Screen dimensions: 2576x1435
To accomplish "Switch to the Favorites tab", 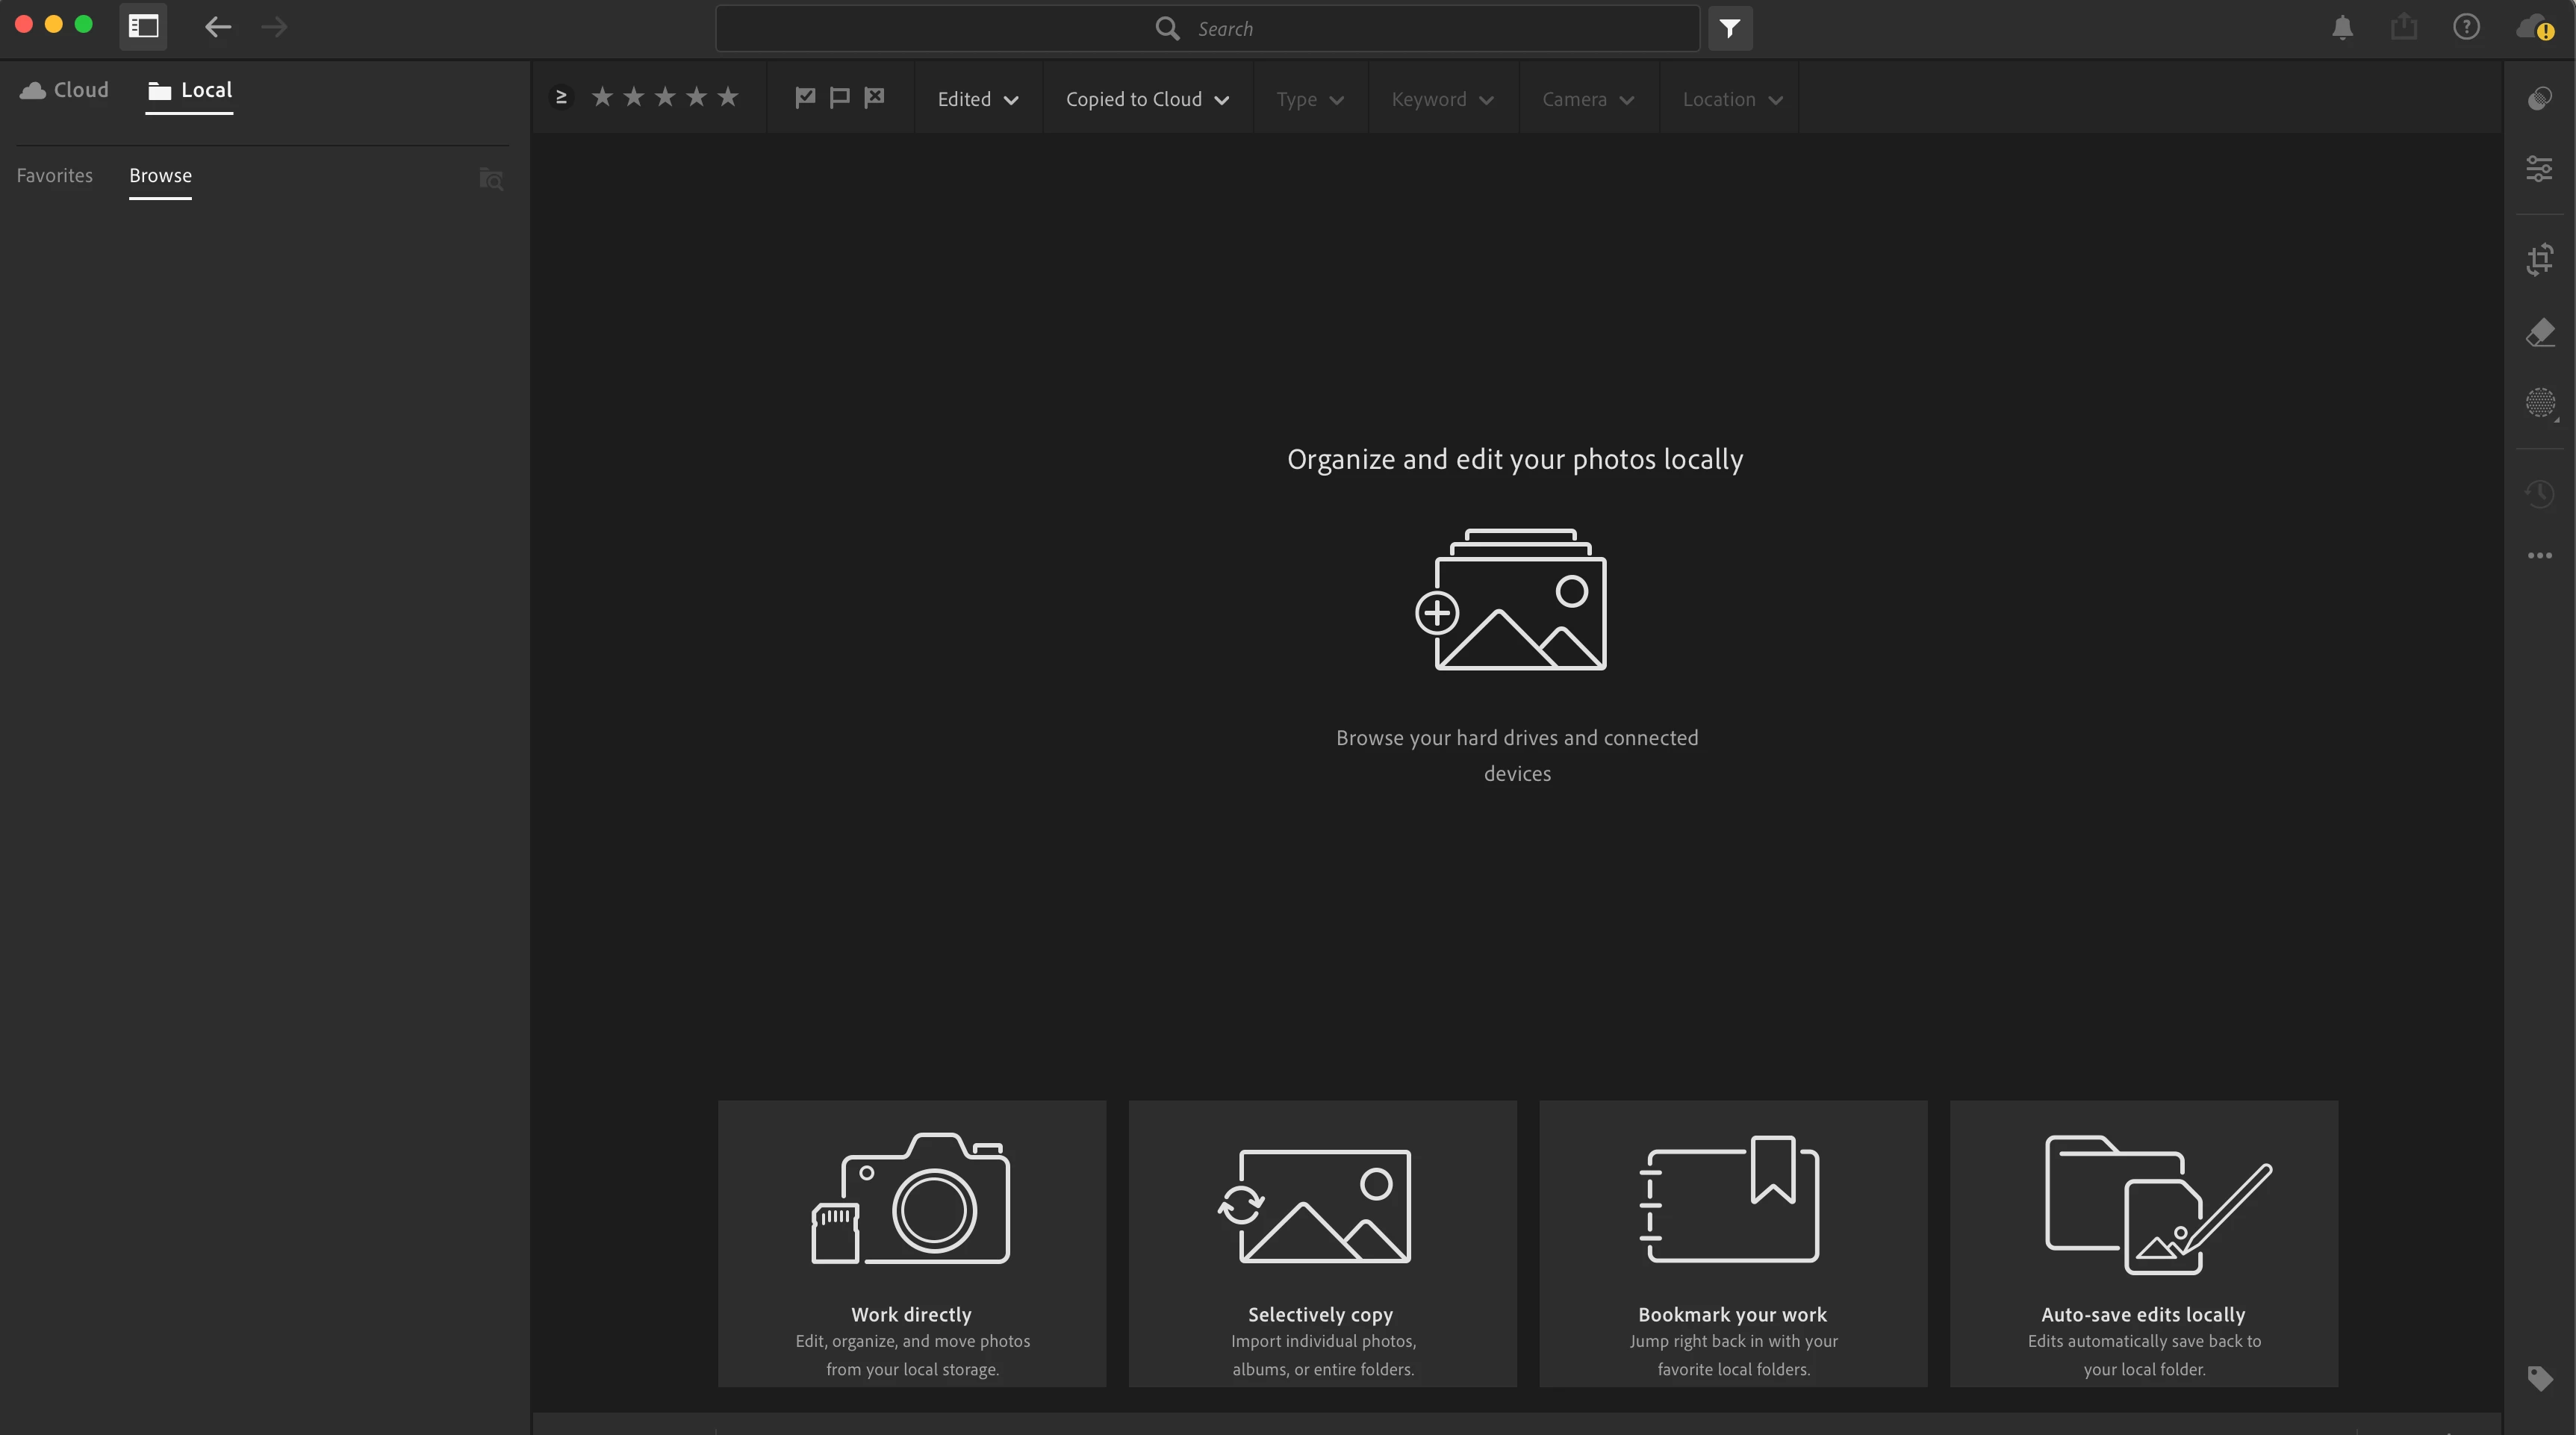I will (55, 176).
